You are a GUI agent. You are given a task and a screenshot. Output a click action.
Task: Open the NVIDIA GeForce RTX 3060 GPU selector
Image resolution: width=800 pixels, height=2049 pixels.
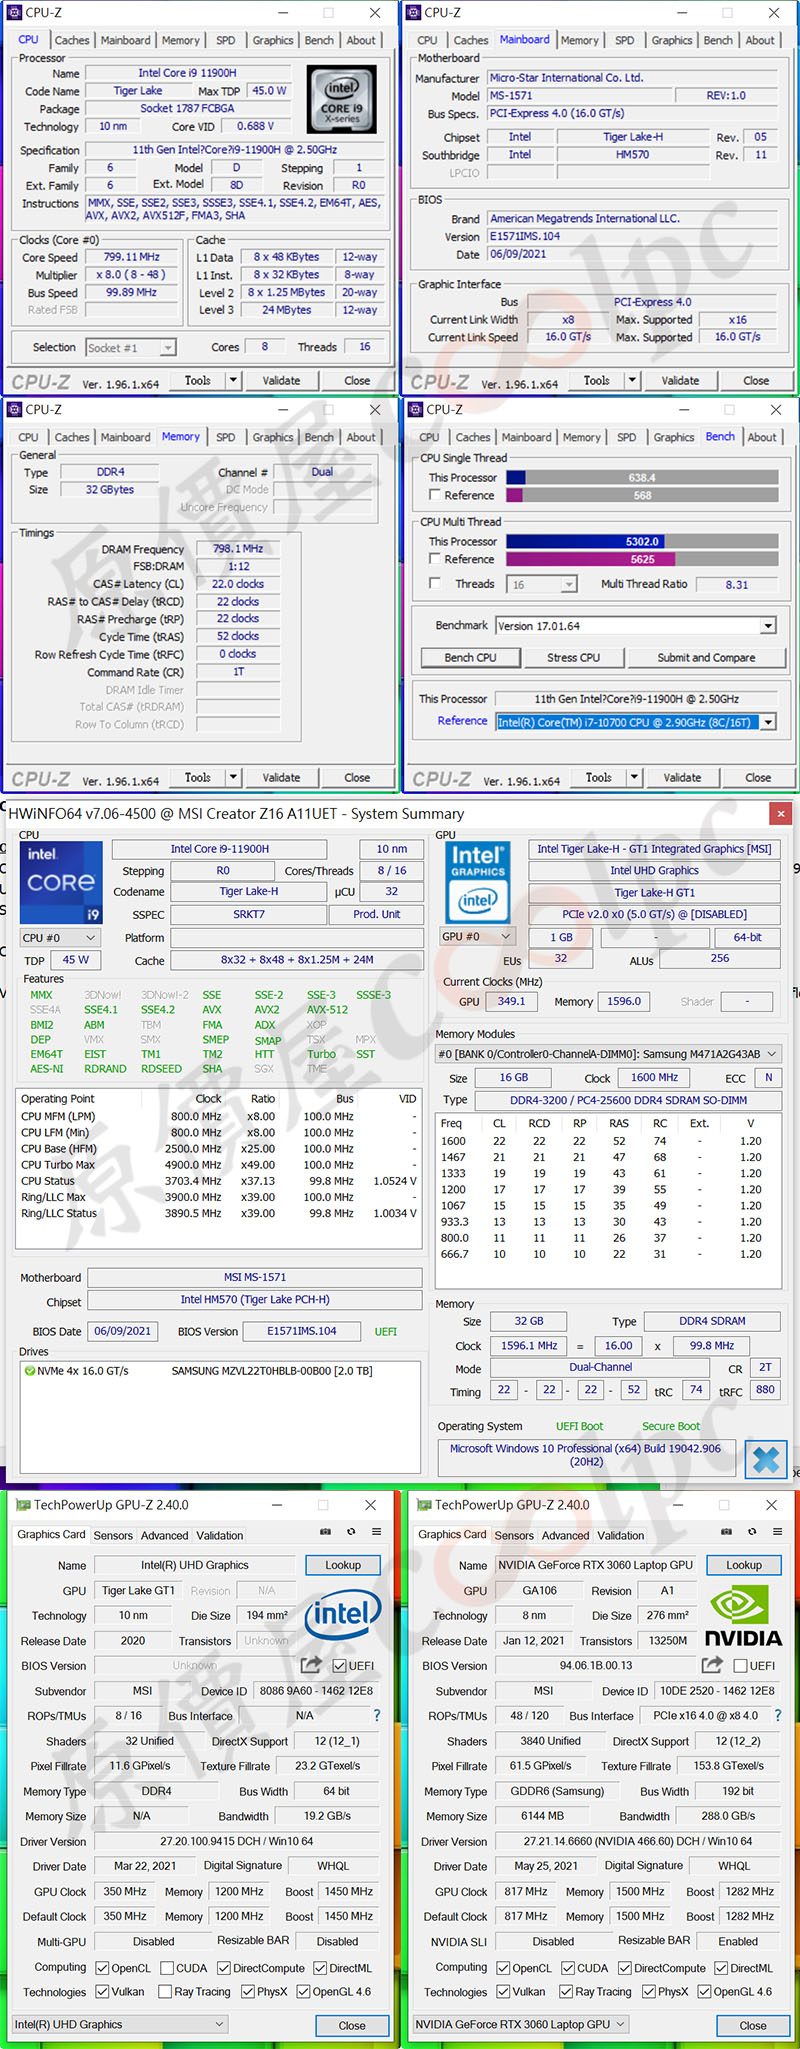point(521,2024)
